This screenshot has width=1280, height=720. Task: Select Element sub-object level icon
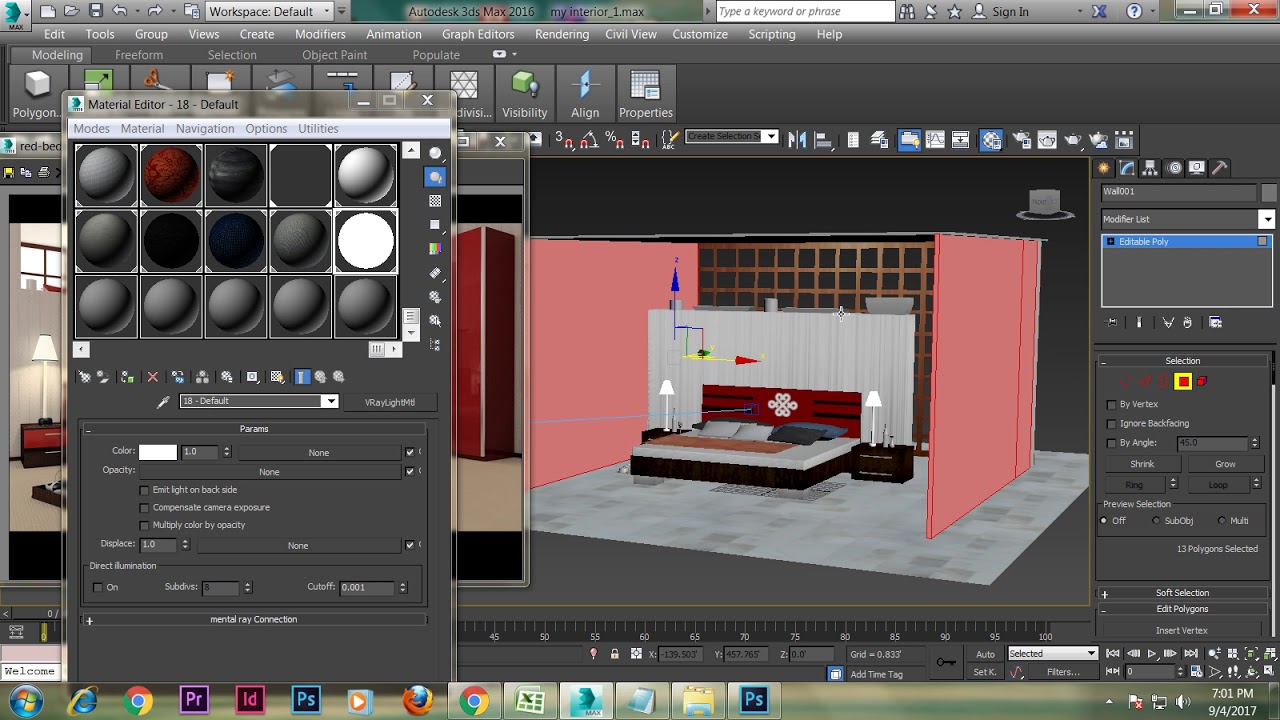pyautogui.click(x=1202, y=381)
